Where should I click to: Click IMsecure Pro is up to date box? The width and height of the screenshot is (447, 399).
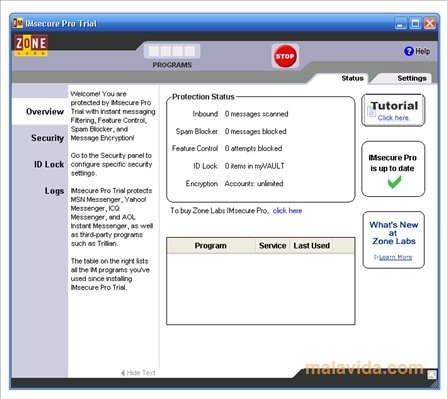[393, 169]
